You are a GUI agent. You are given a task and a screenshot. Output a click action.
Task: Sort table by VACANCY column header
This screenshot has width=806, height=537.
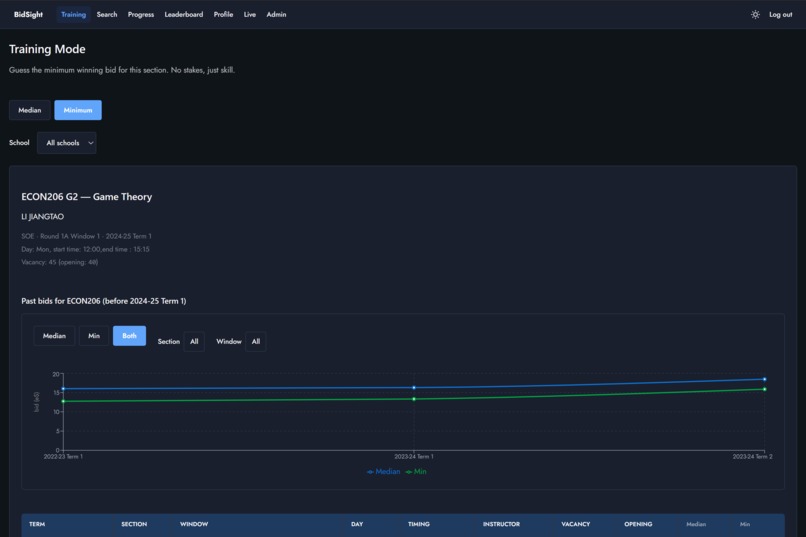click(576, 524)
